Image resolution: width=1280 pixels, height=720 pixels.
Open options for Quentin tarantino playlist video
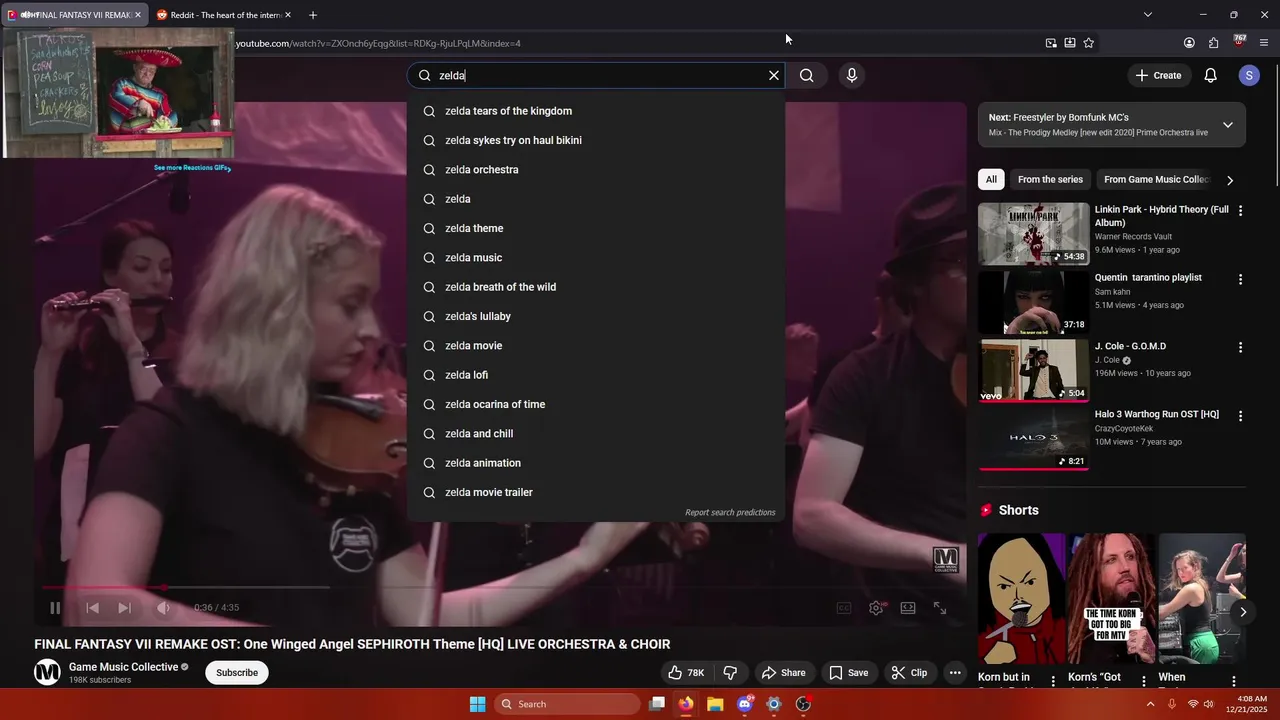[x=1240, y=279]
